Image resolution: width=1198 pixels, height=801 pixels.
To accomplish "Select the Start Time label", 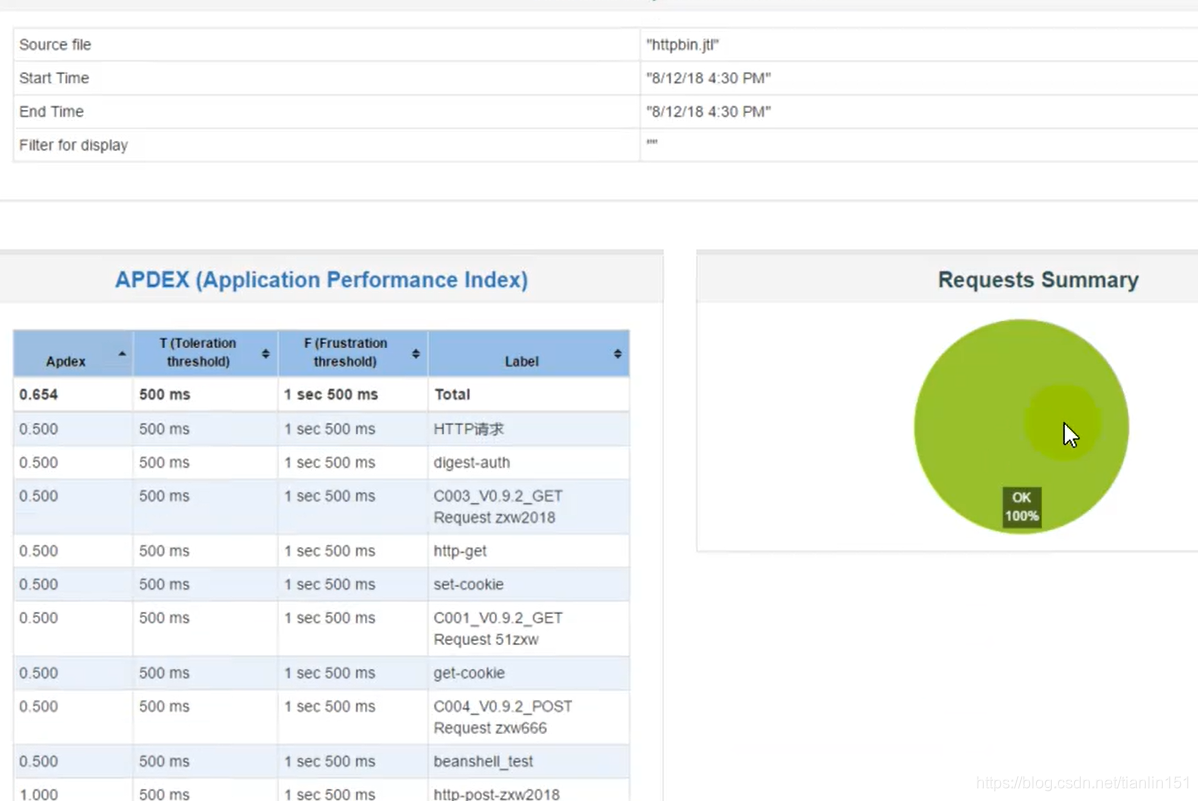I will coord(54,78).
